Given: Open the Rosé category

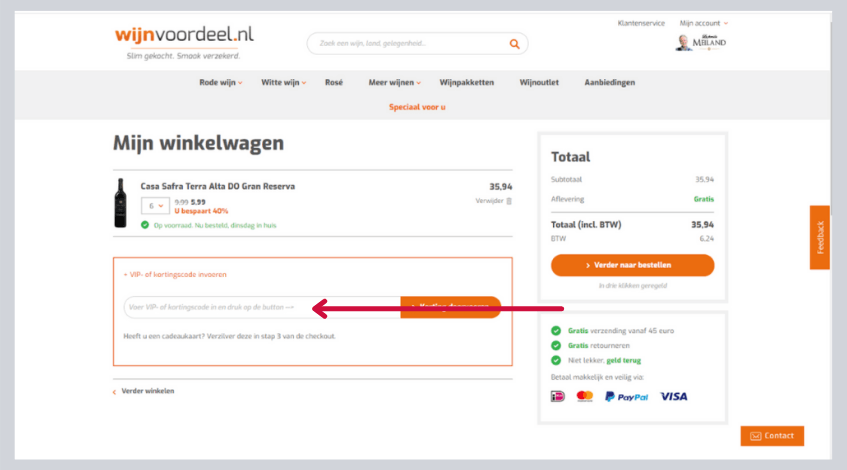Looking at the screenshot, I should tap(334, 83).
